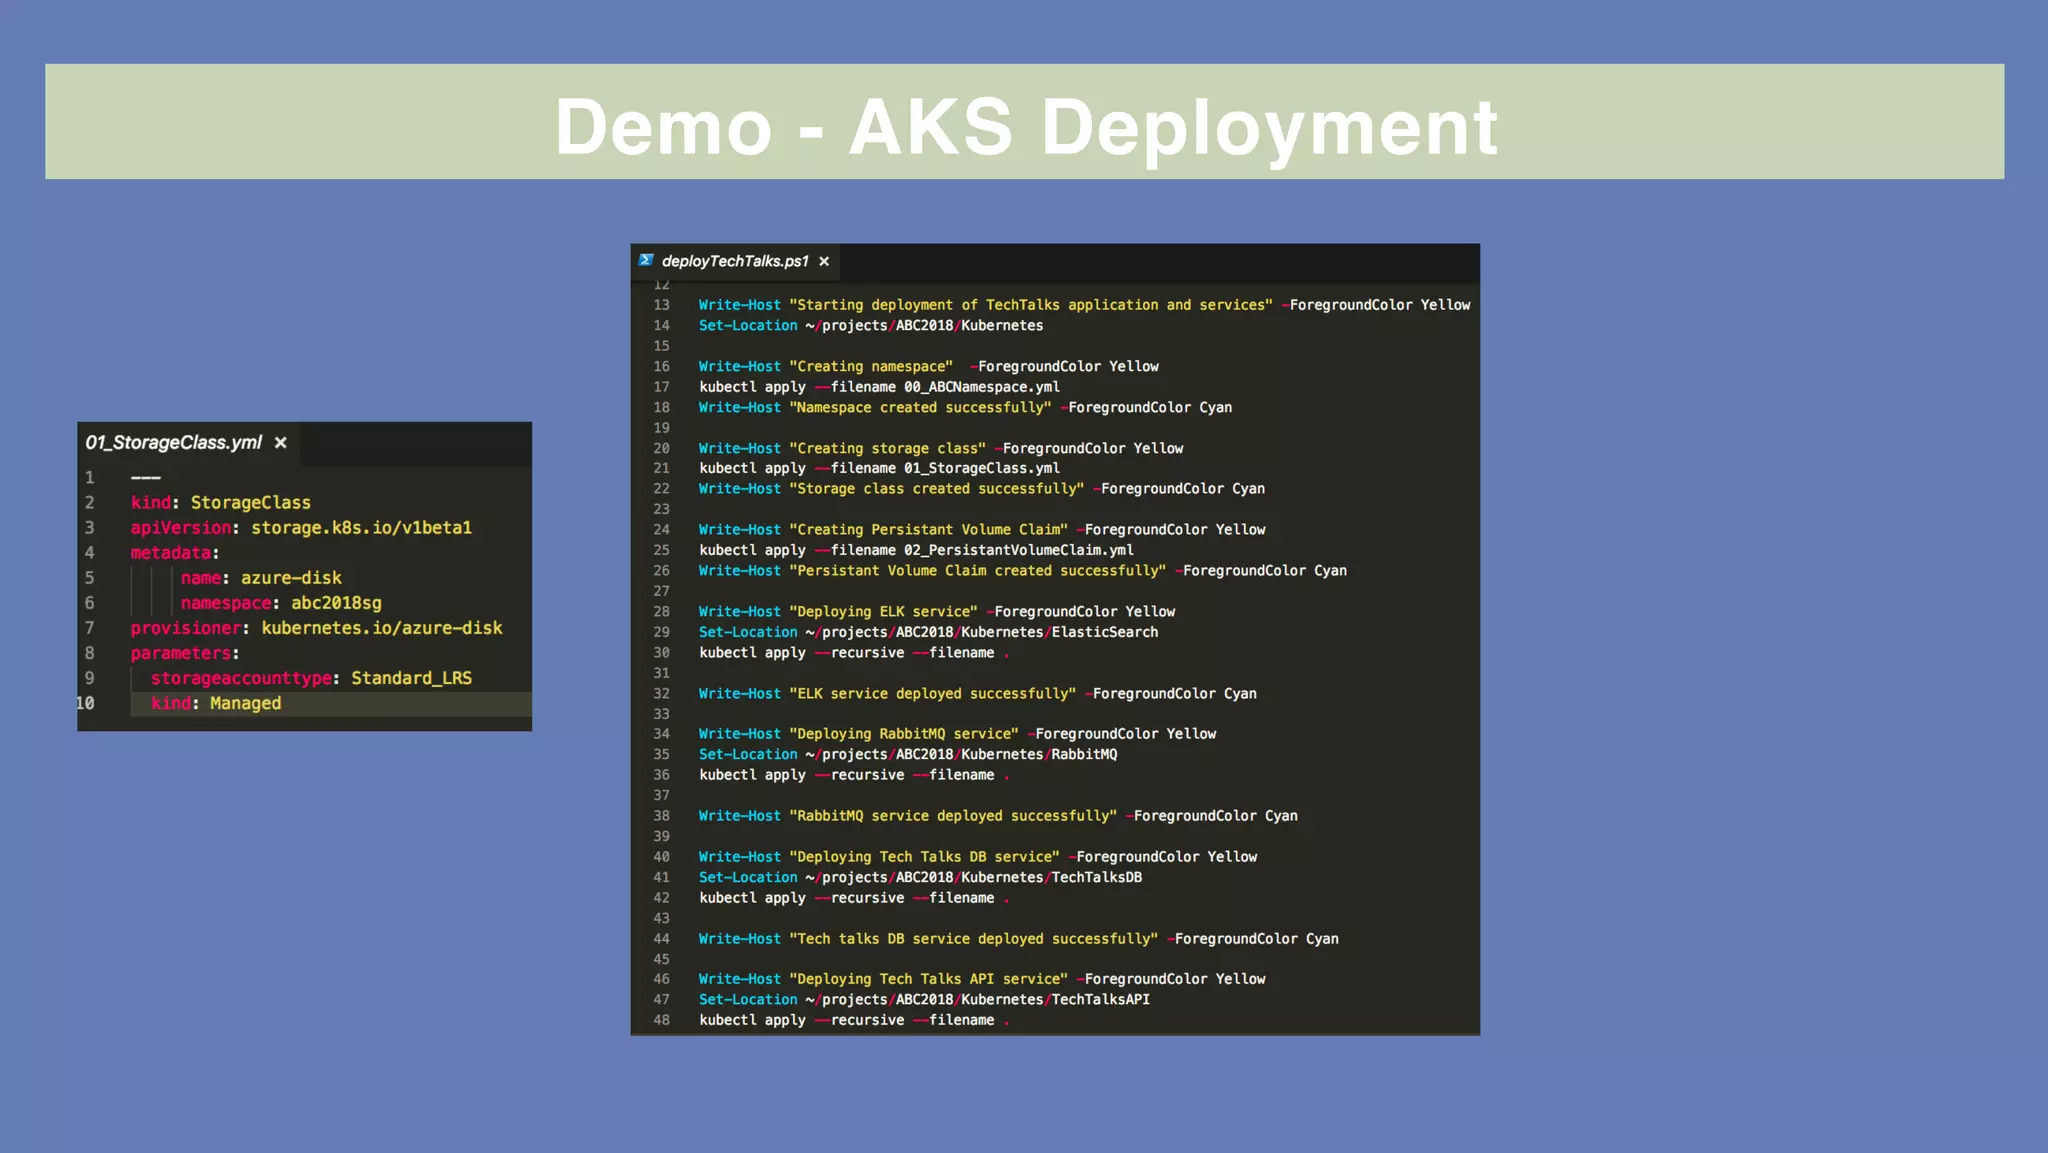
Task: Select the deployTechTalks.ps1 tab
Action: click(735, 261)
